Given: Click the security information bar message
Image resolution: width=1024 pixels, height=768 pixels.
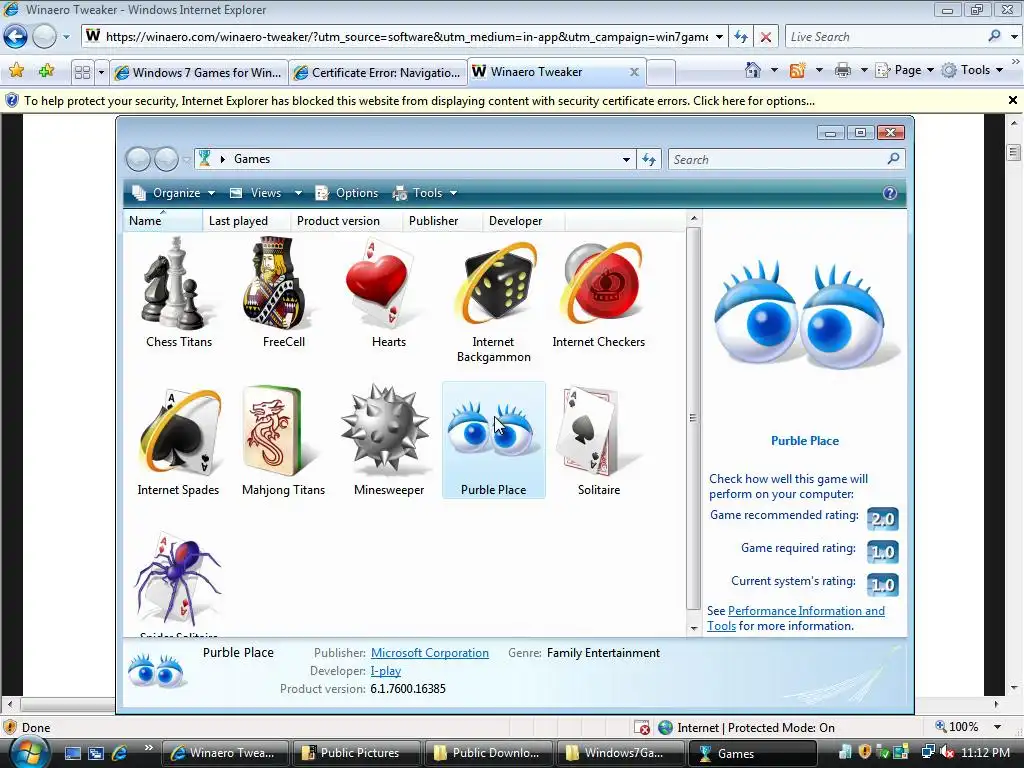Looking at the screenshot, I should click(x=419, y=101).
